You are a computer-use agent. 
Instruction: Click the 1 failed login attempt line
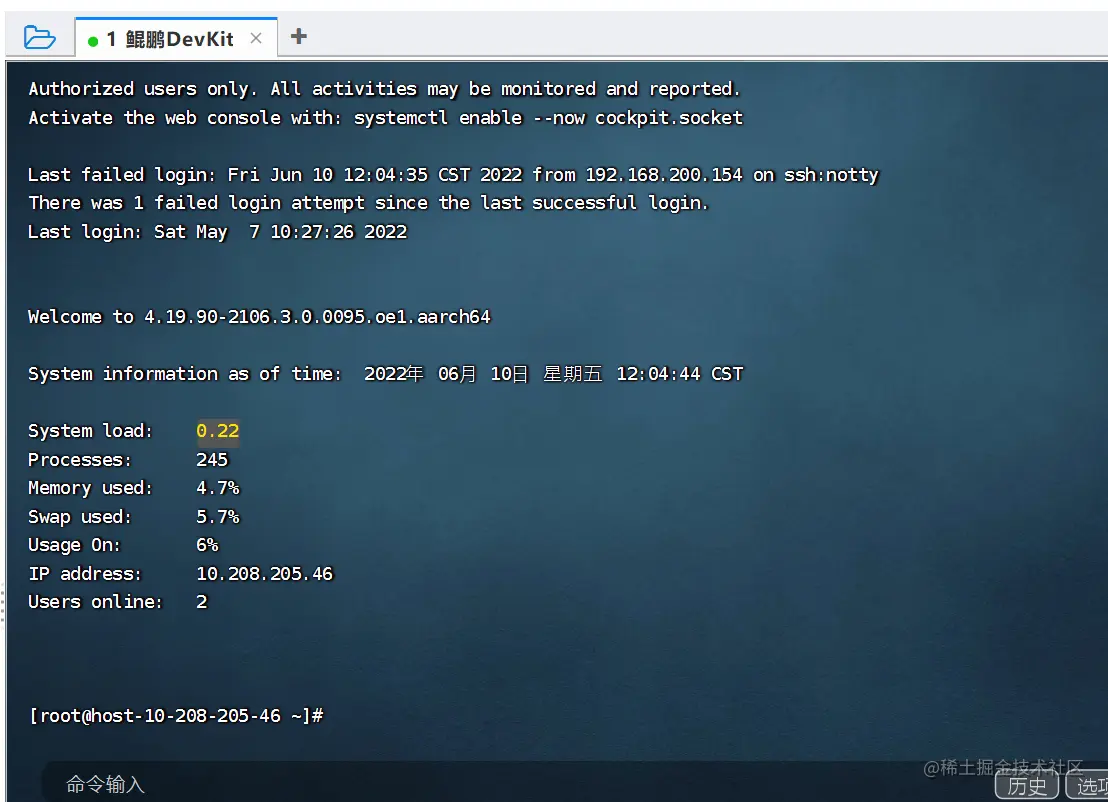click(x=368, y=204)
